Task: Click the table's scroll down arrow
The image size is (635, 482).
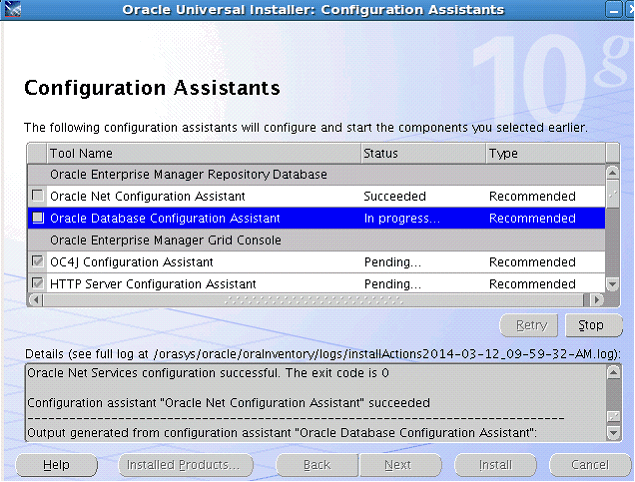Action: coord(613,284)
